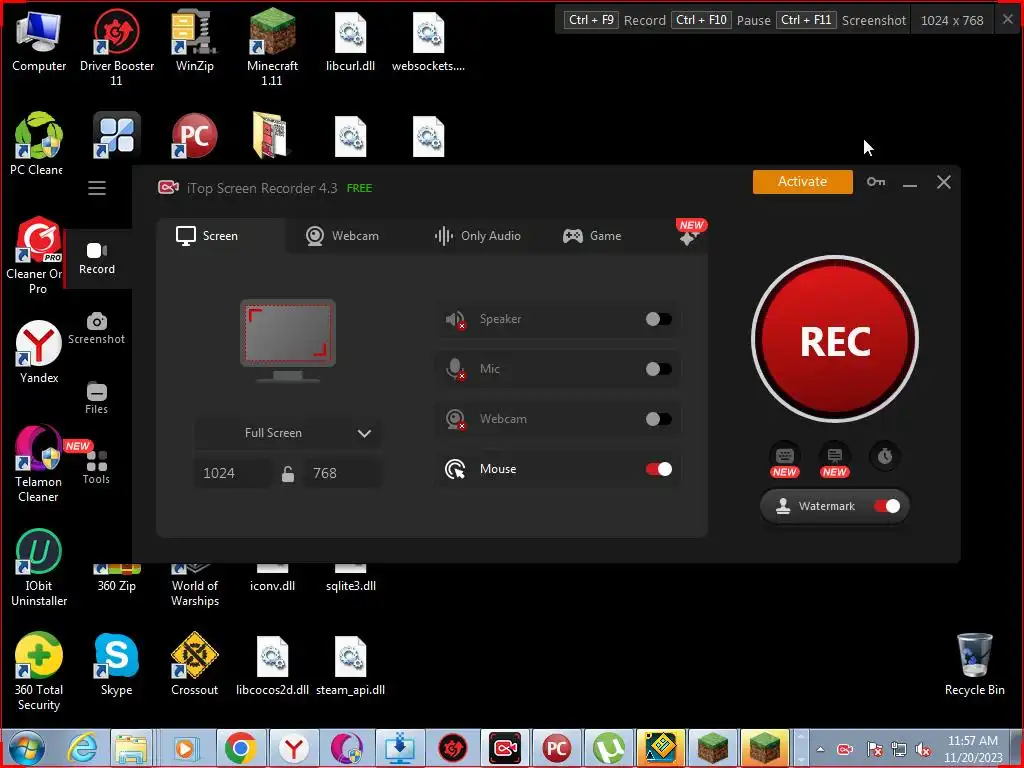
Task: Switch to the Only Audio tab
Action: point(477,236)
